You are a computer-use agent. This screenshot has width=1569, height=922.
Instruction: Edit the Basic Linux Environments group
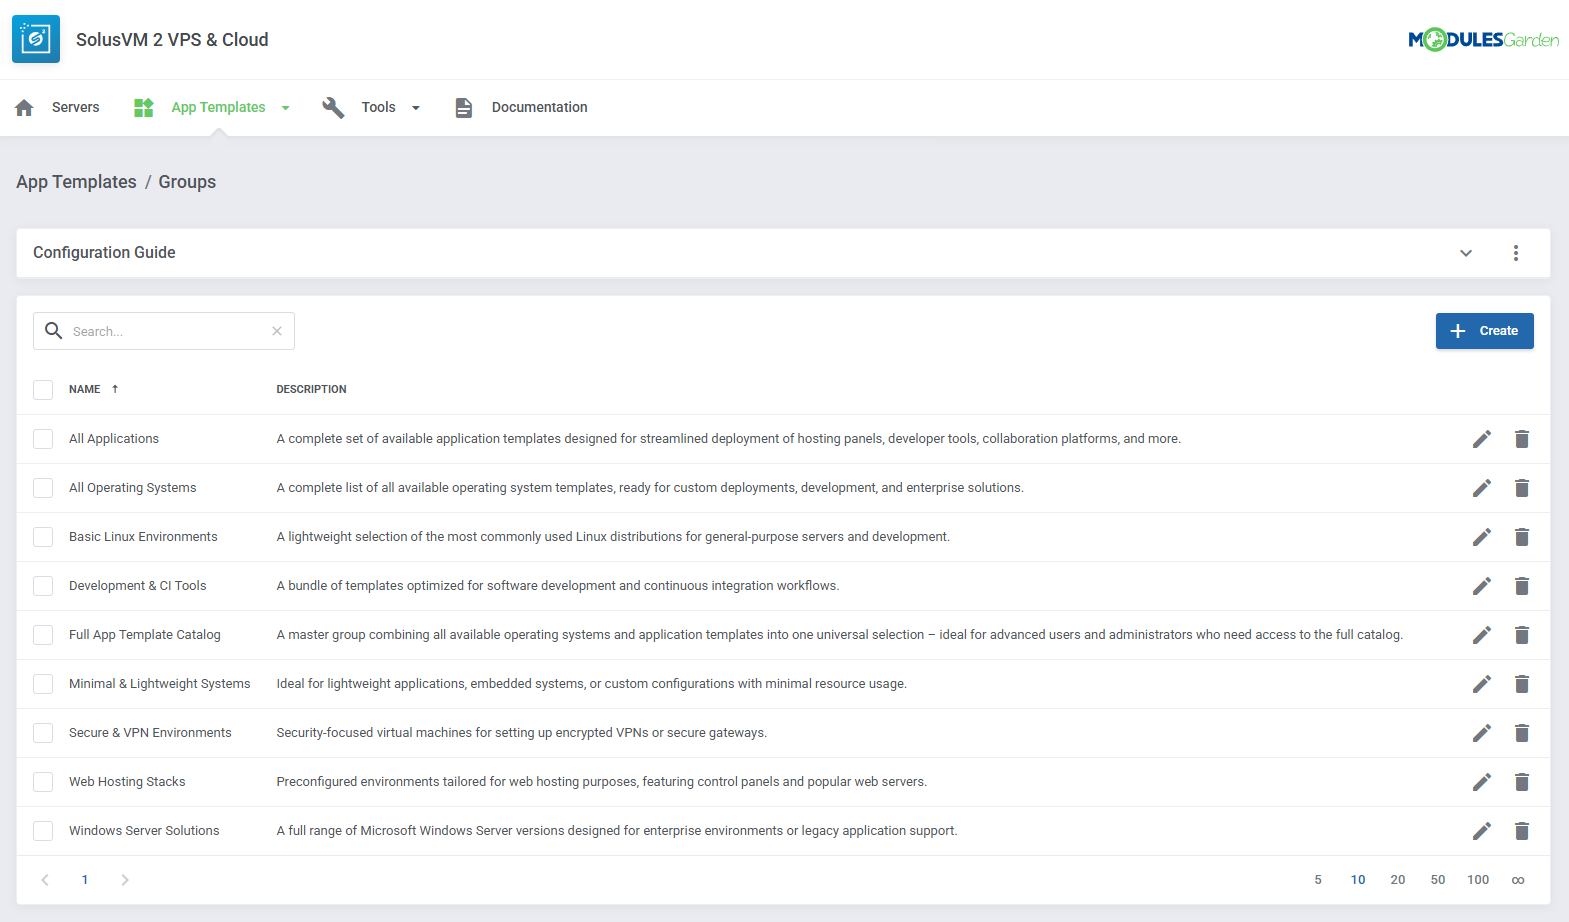(1482, 537)
